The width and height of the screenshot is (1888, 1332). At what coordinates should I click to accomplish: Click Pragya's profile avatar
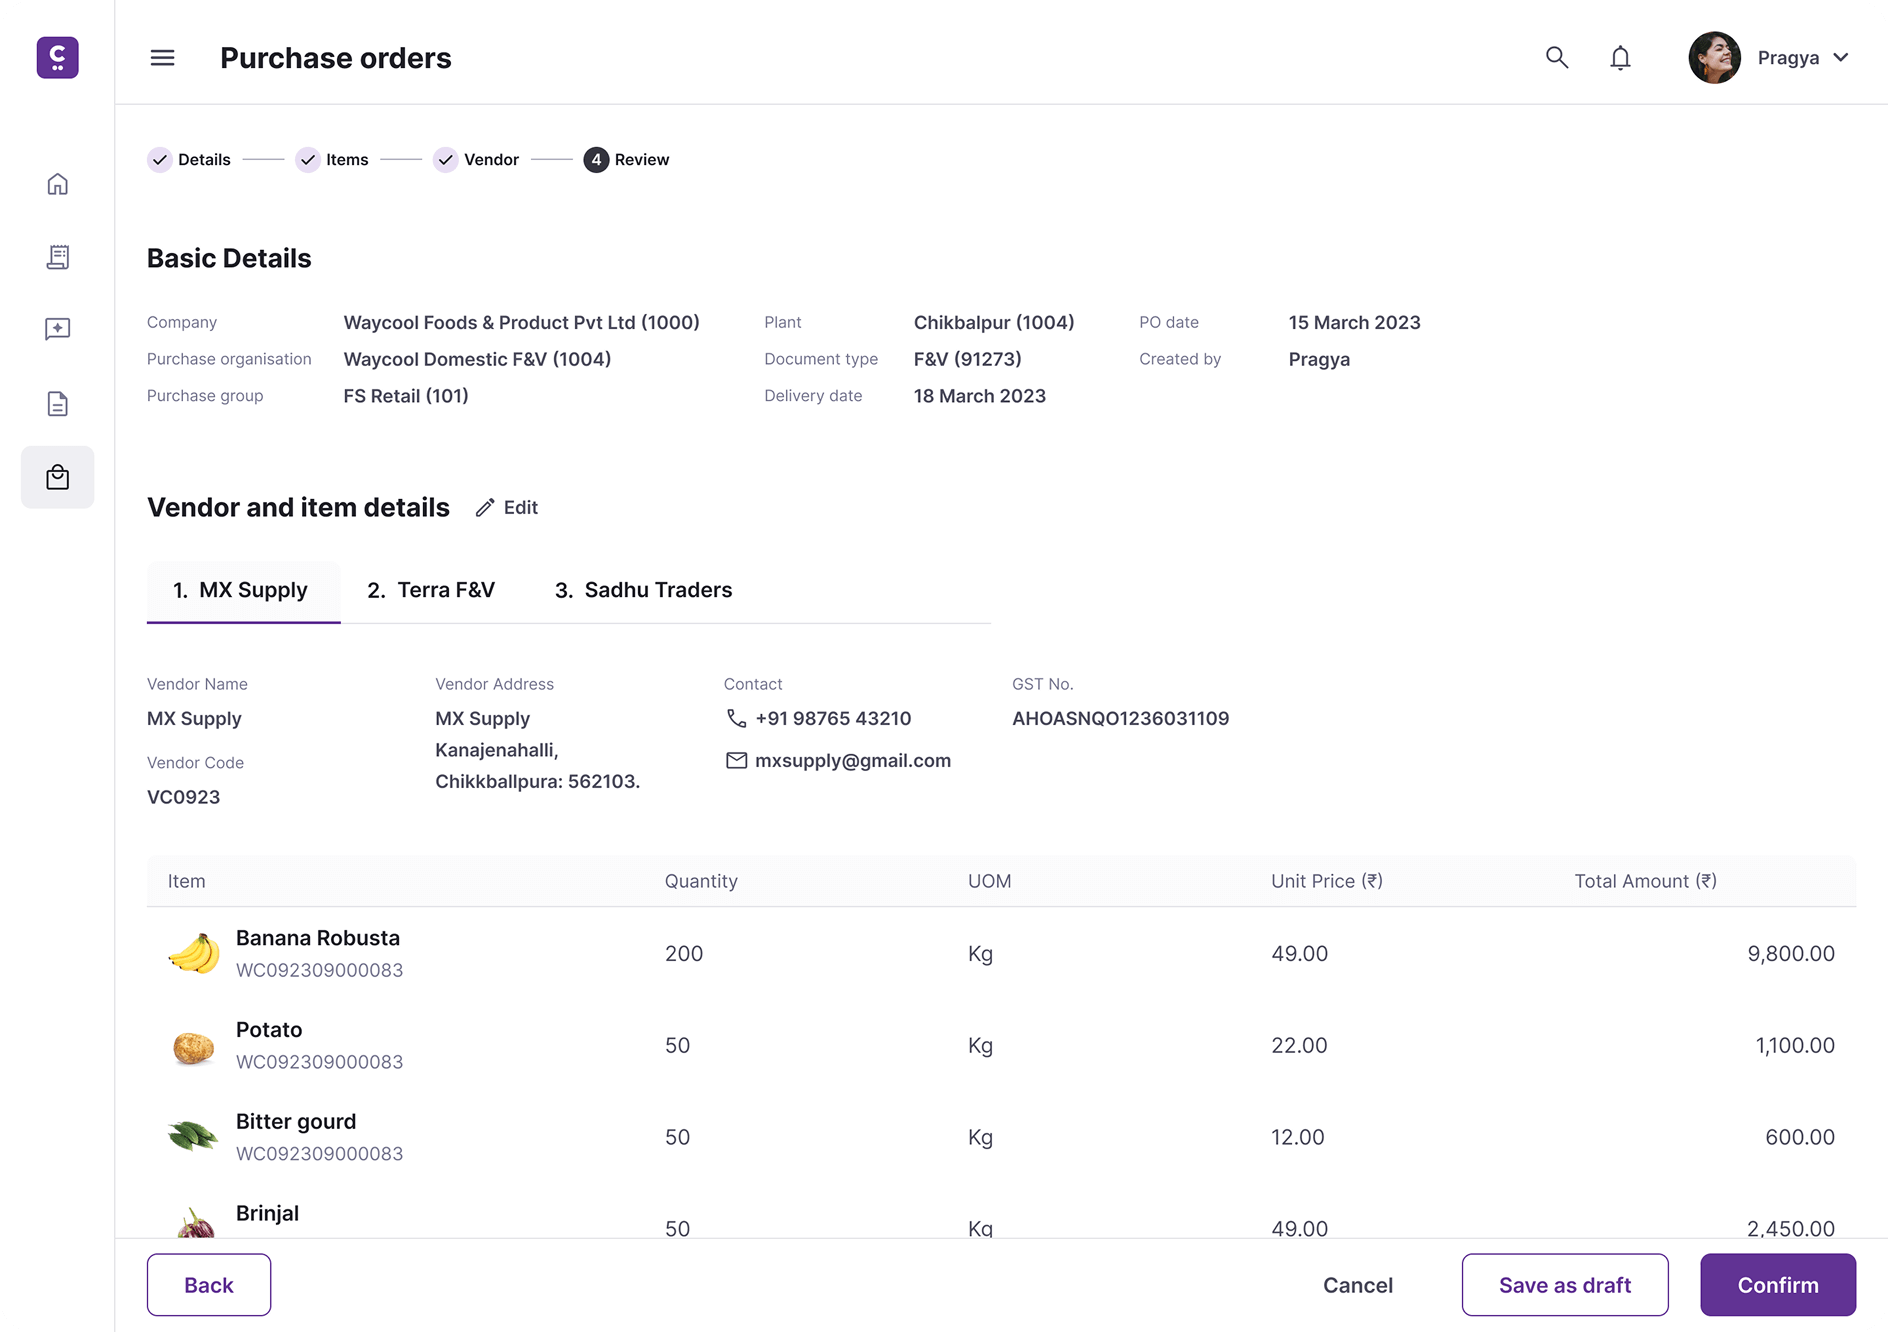click(1714, 58)
